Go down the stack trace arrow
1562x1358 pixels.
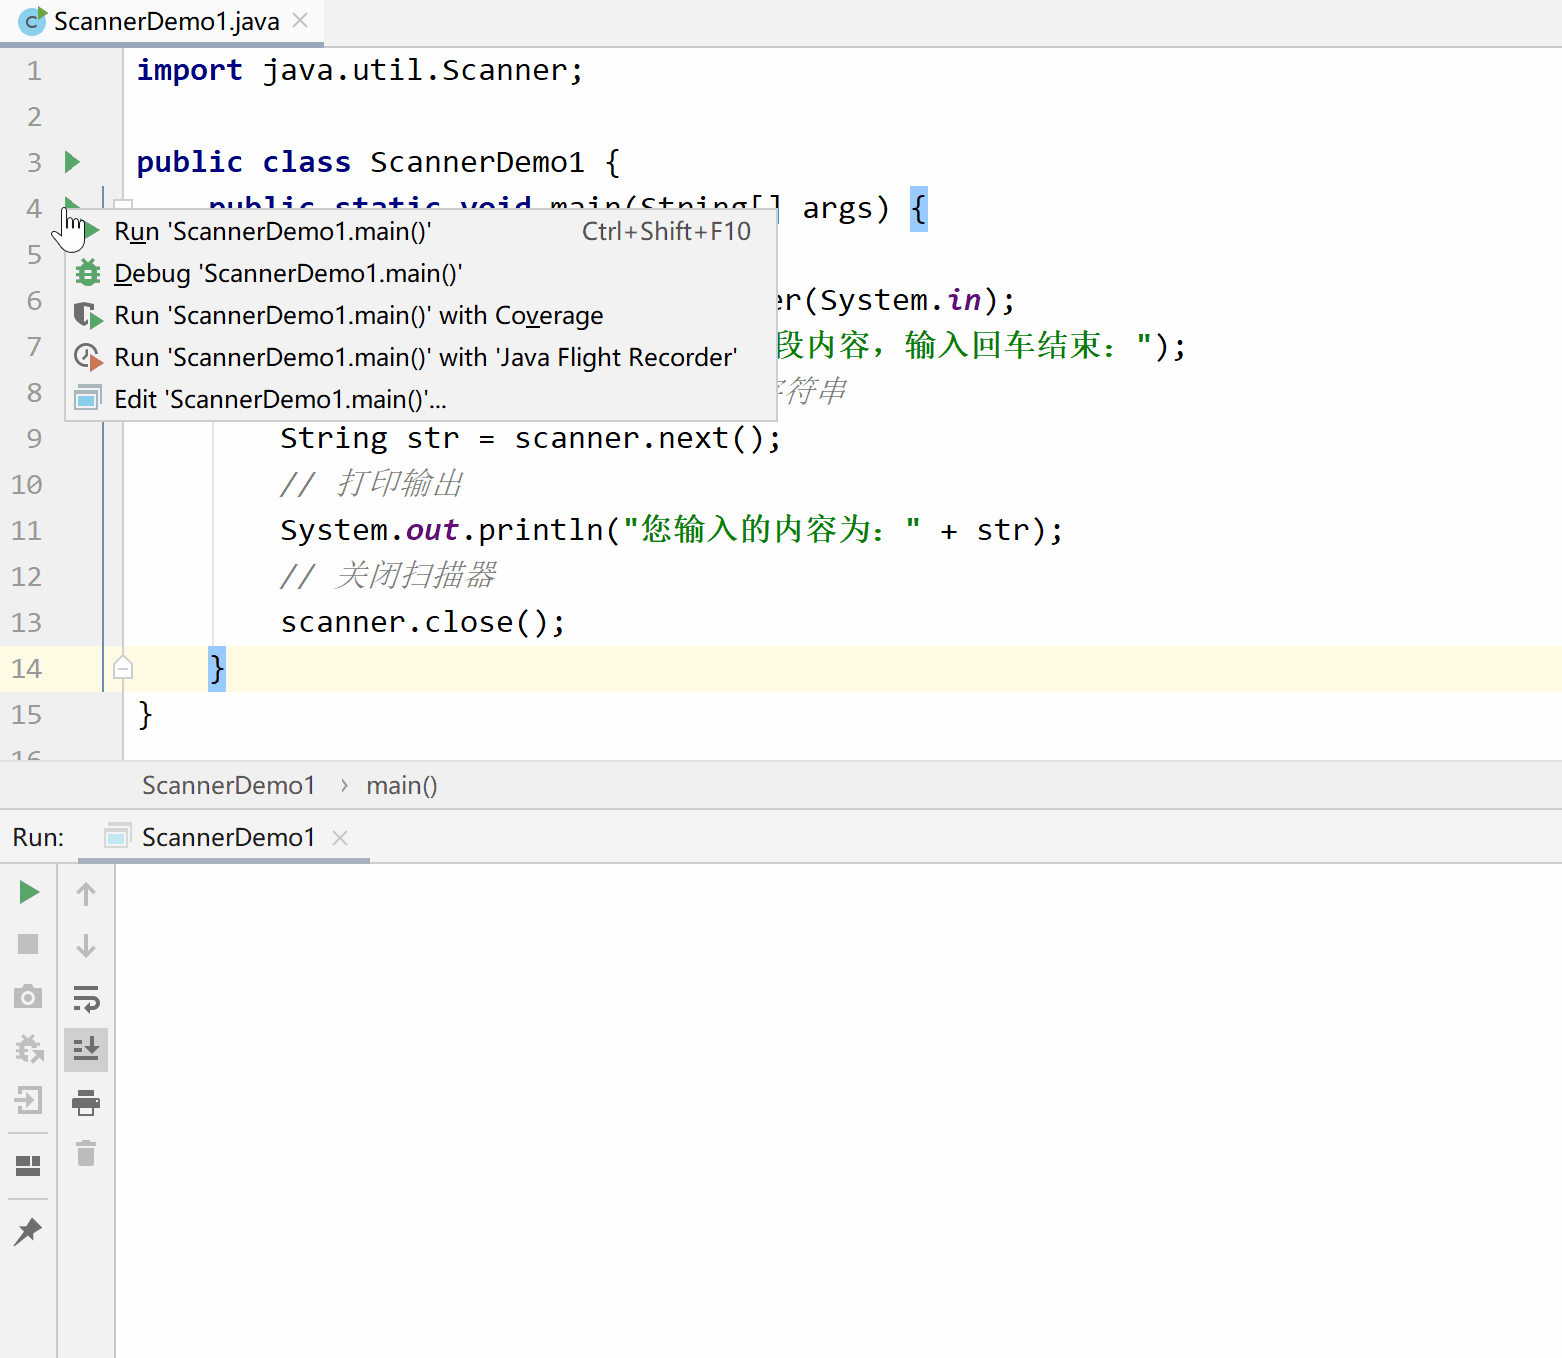pyautogui.click(x=86, y=945)
